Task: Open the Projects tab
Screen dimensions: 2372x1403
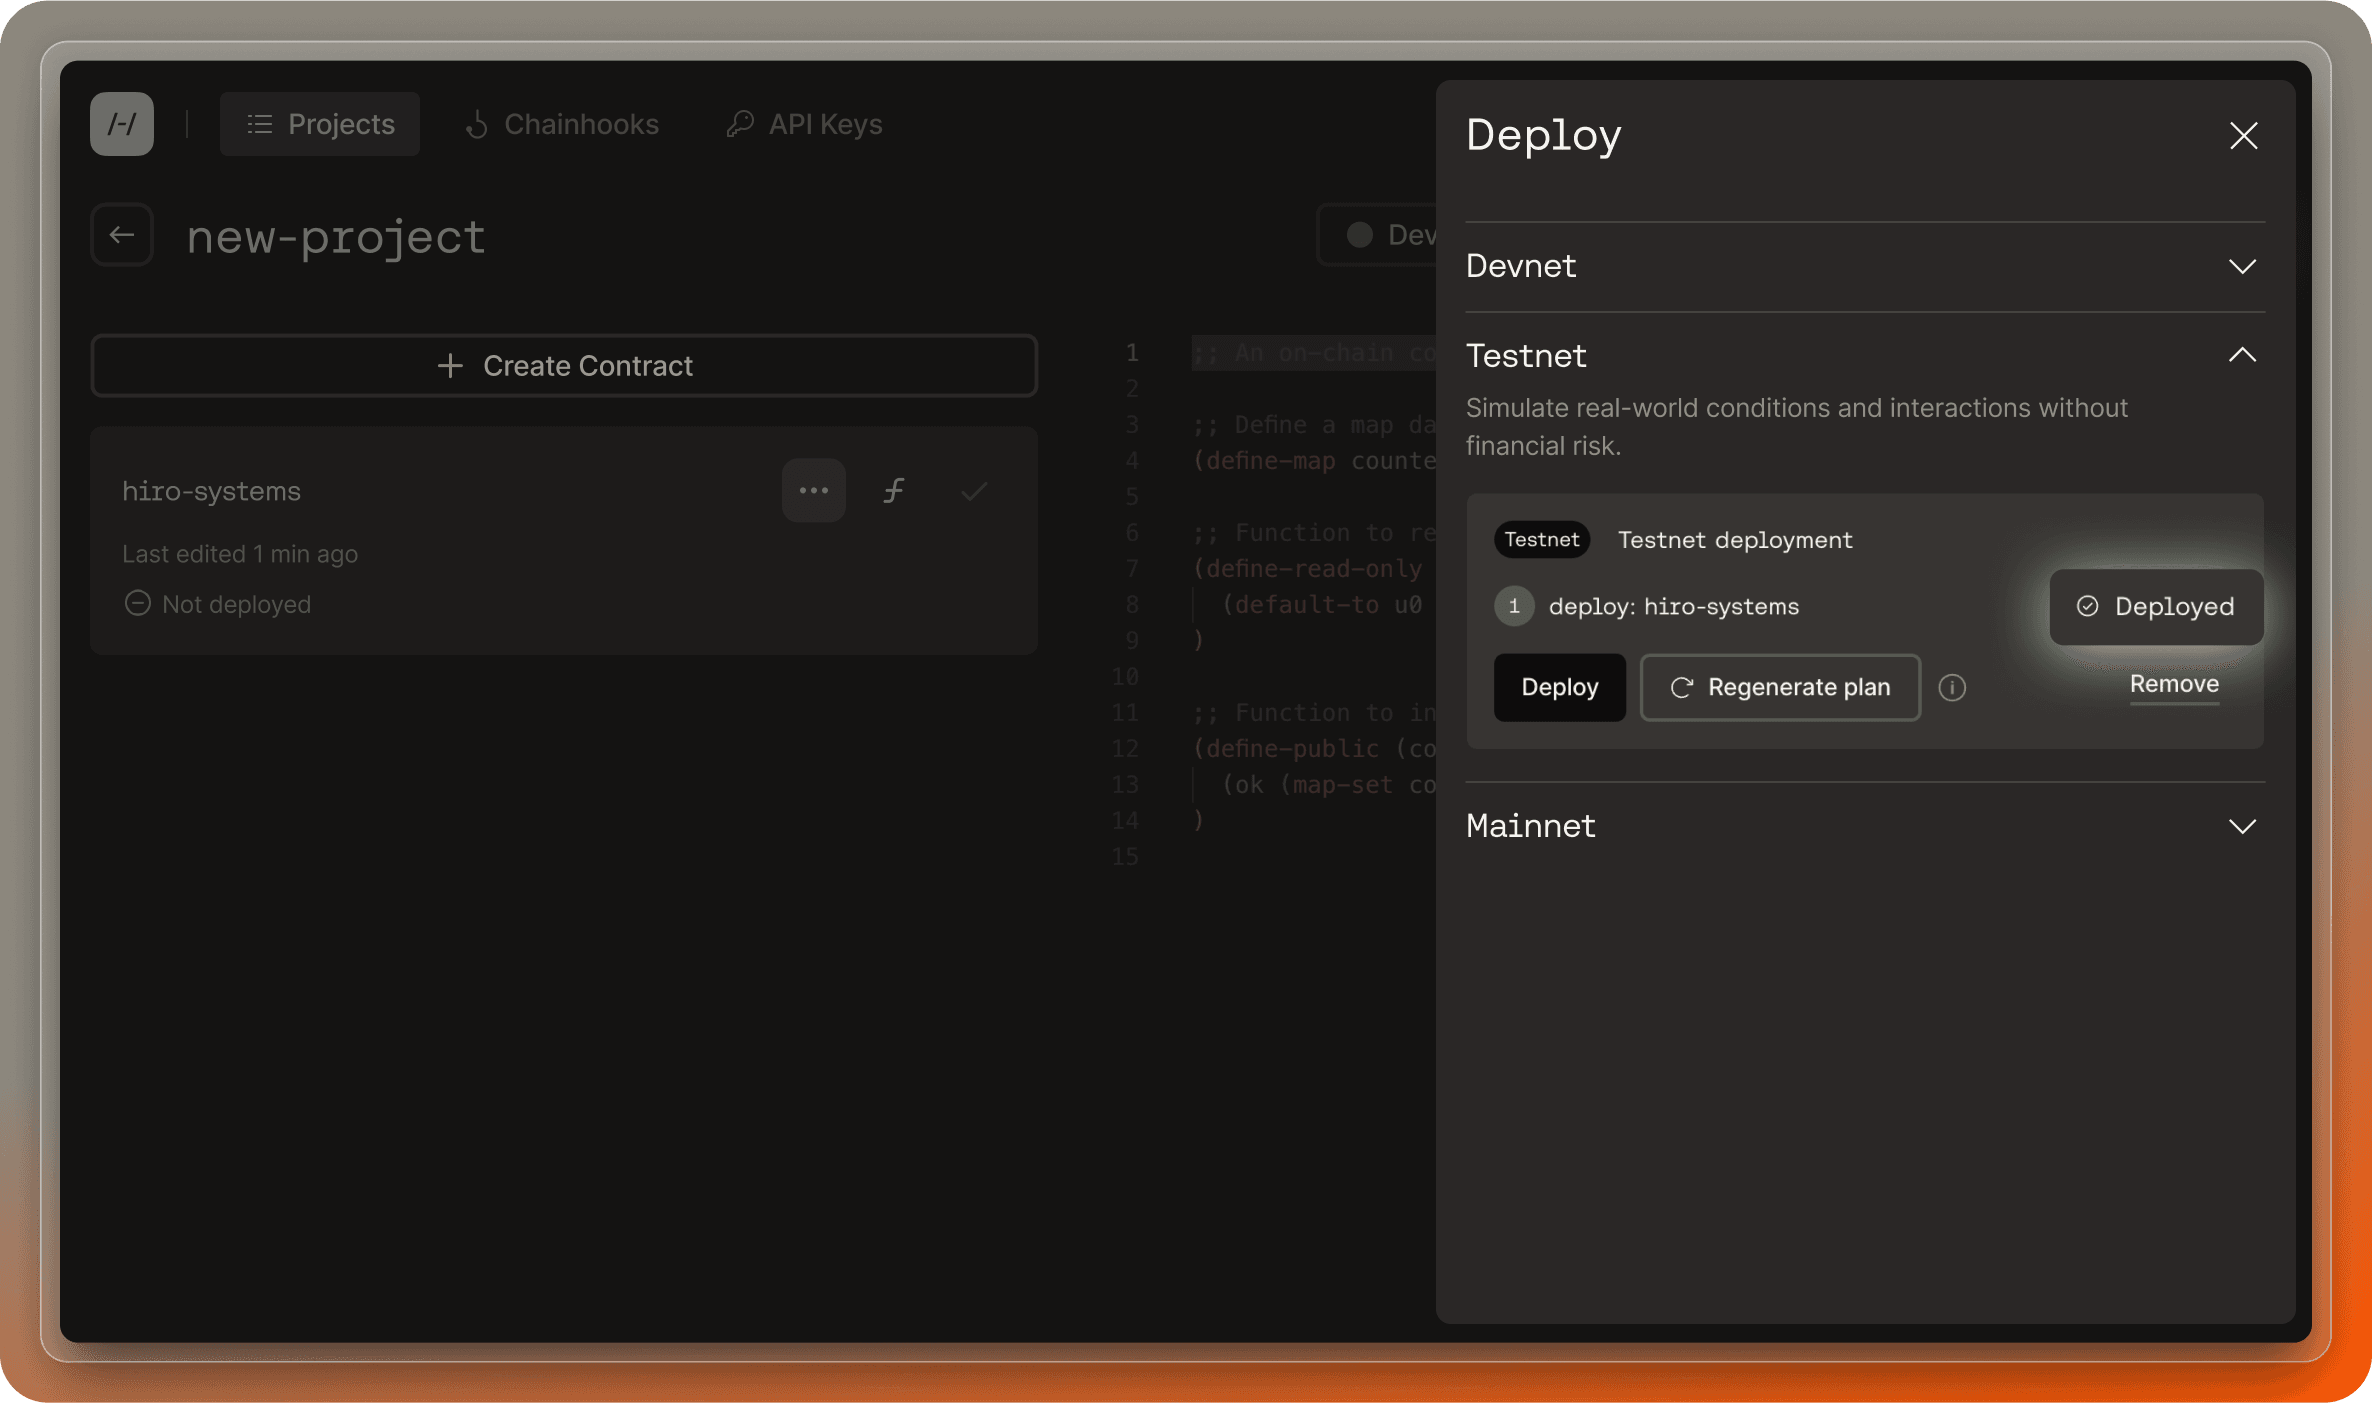Action: tap(320, 124)
